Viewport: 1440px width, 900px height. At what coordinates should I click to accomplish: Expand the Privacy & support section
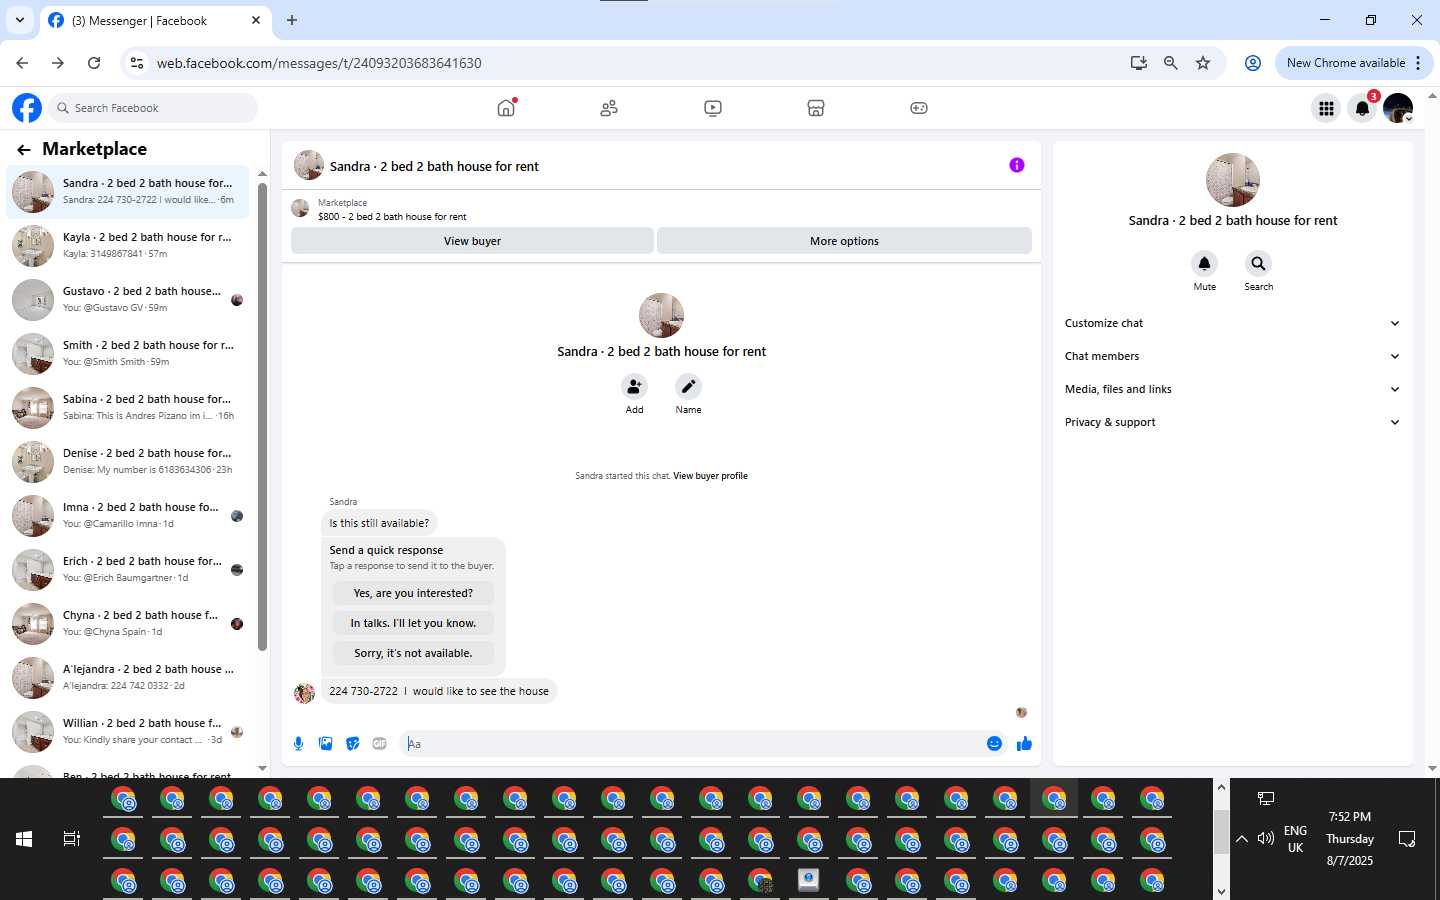[x=1232, y=422]
